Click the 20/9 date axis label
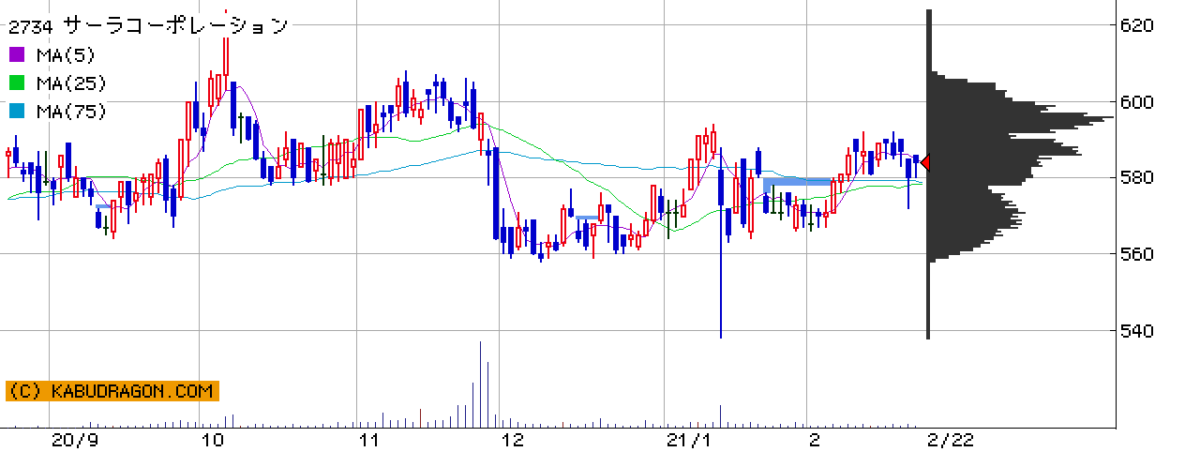Screen dimensions: 1200x452 point(75,440)
